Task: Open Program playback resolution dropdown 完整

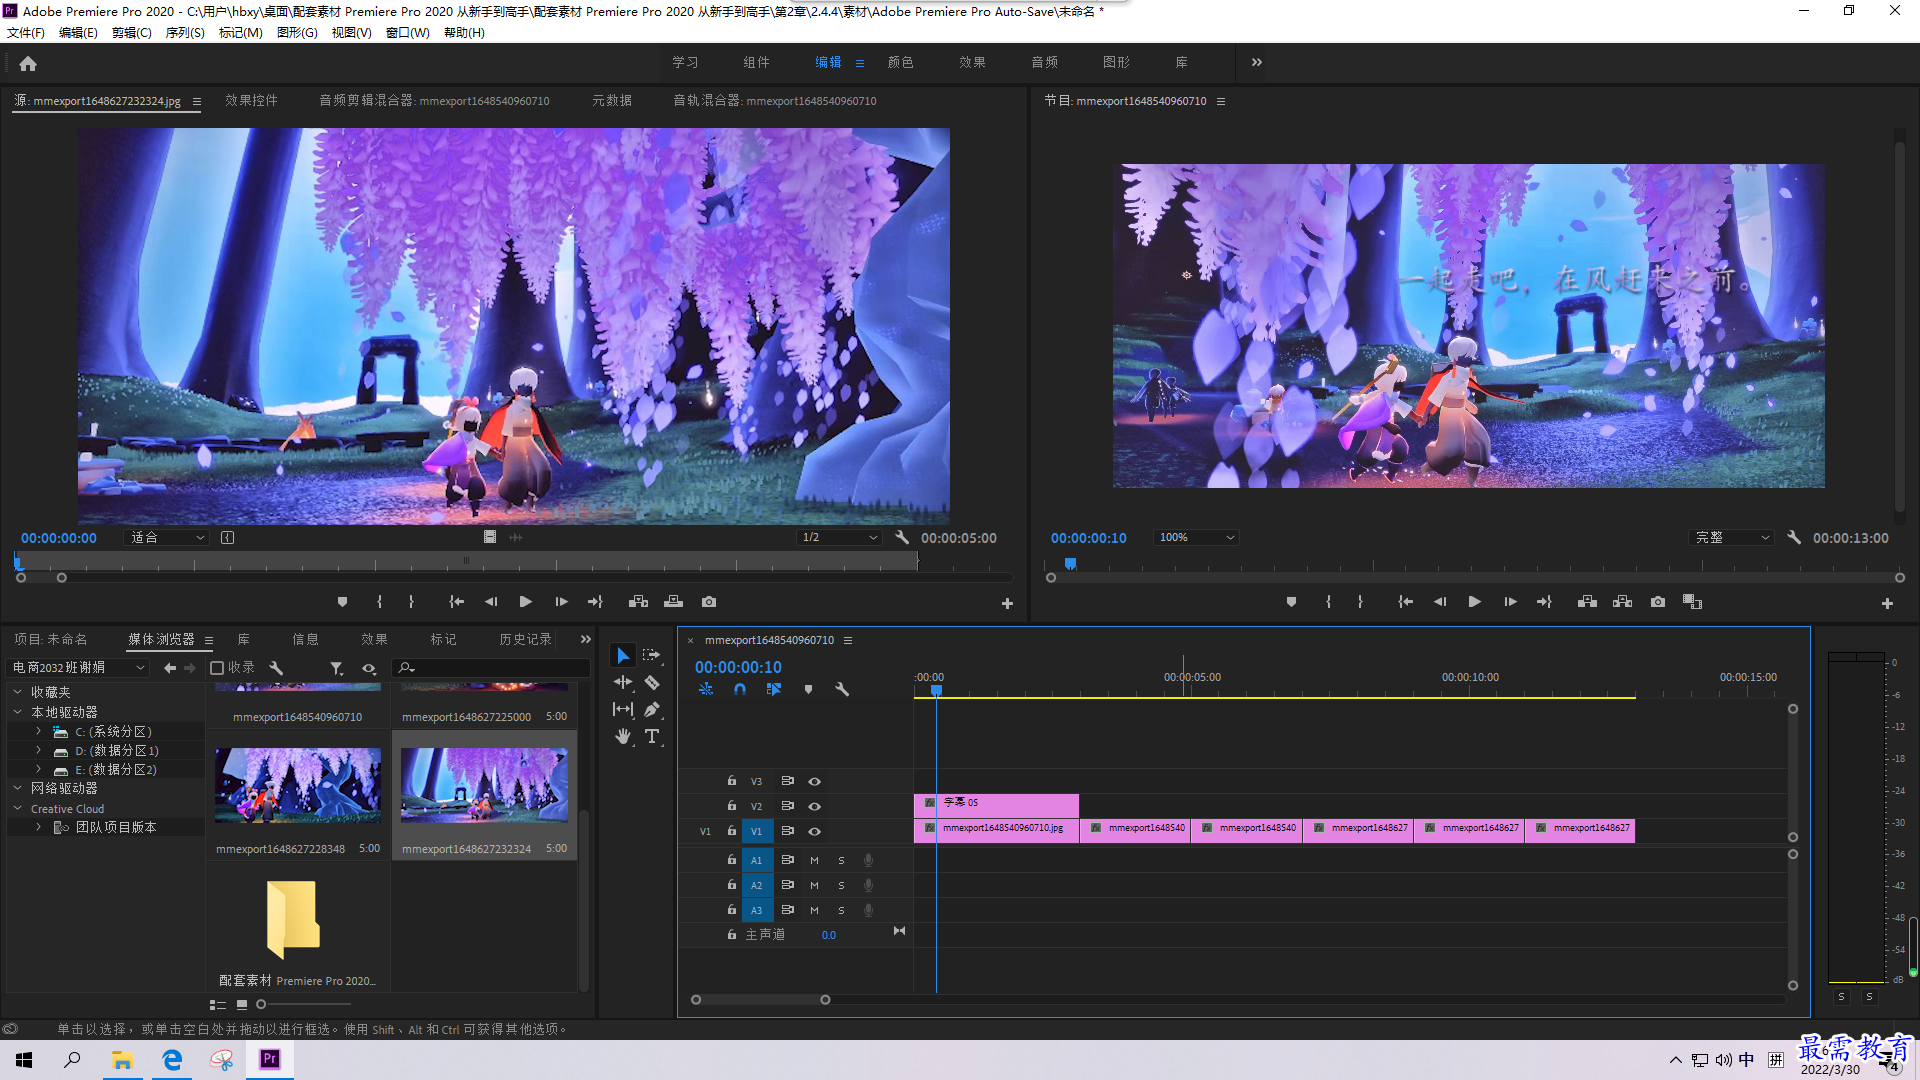Action: (1732, 537)
